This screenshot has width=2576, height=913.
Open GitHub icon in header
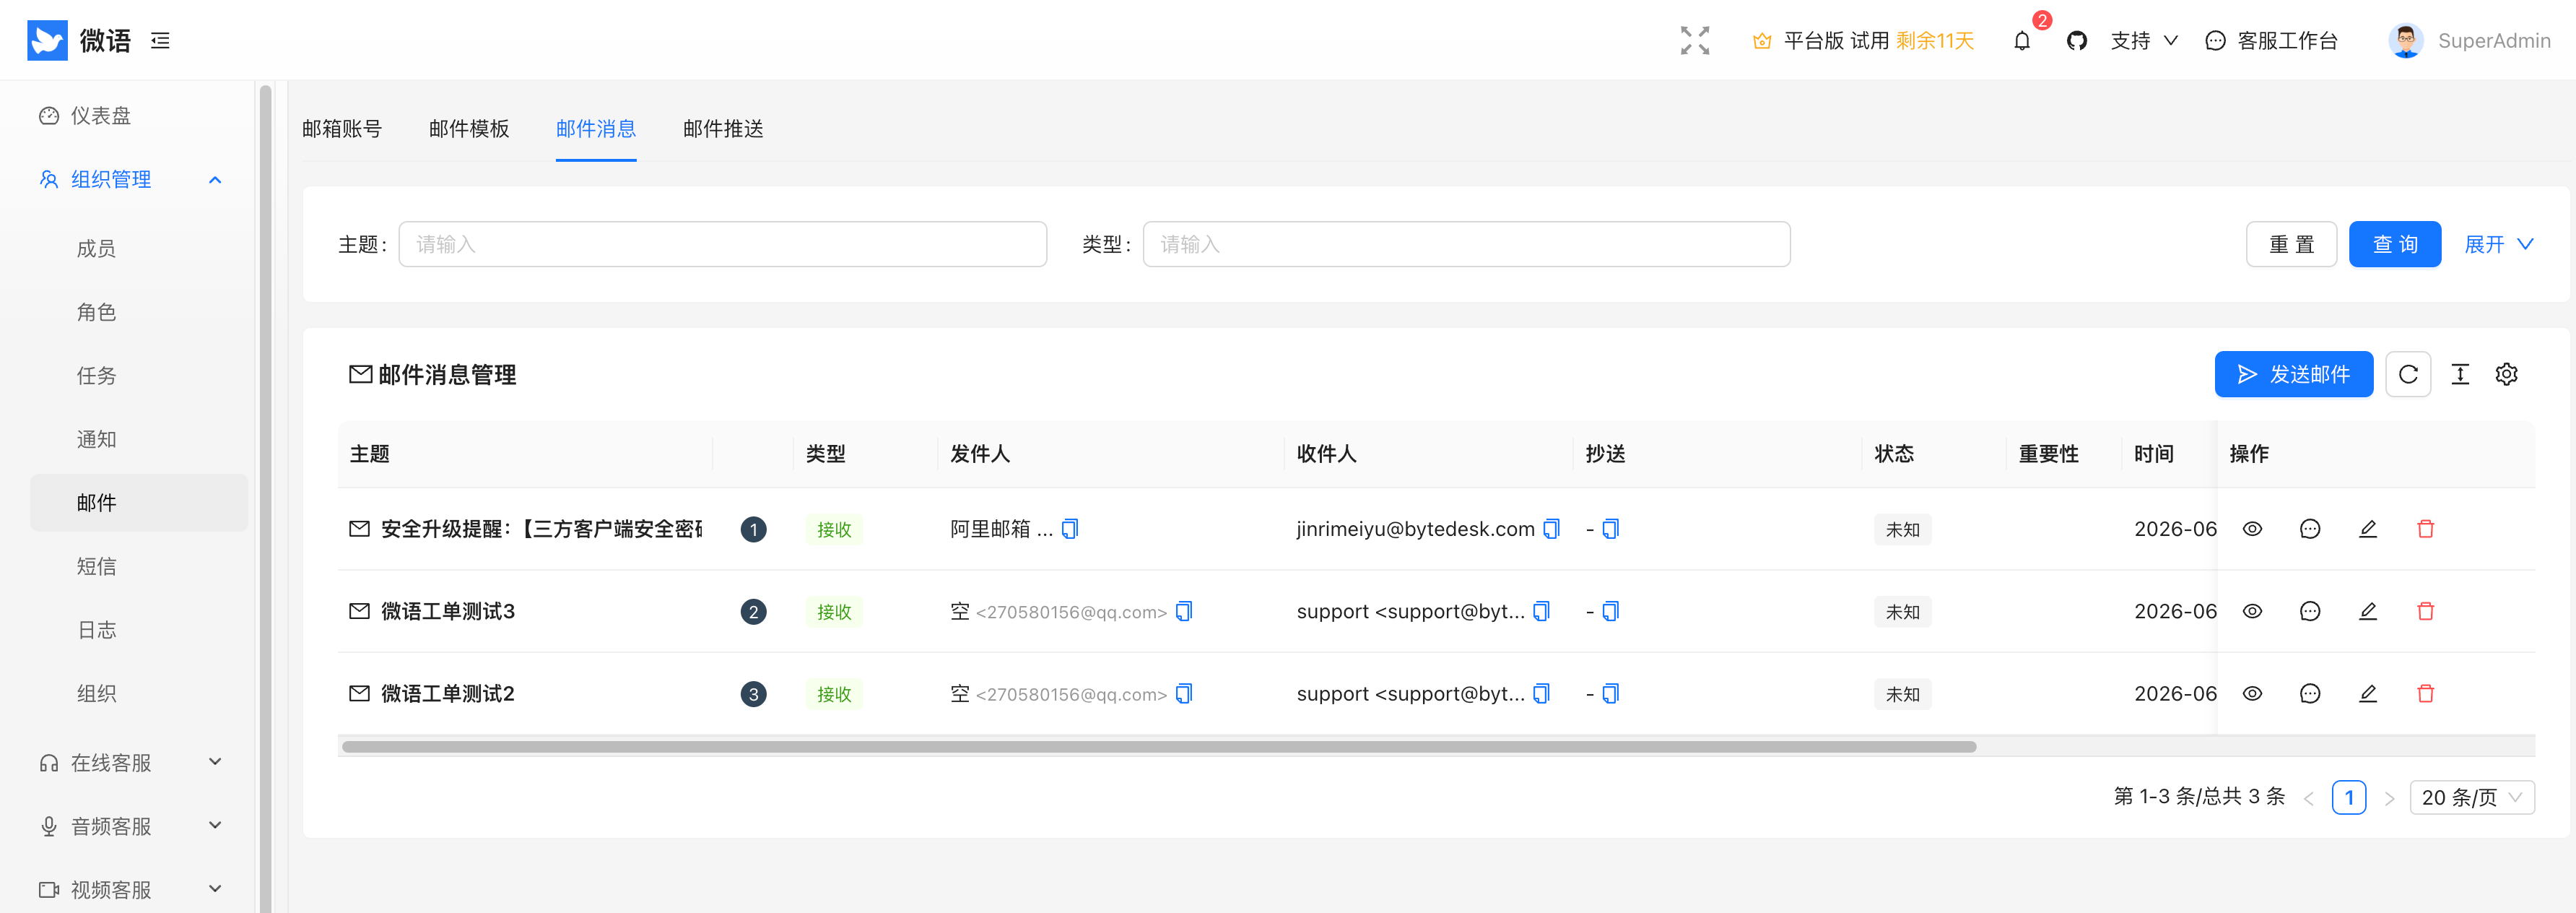coord(2076,41)
